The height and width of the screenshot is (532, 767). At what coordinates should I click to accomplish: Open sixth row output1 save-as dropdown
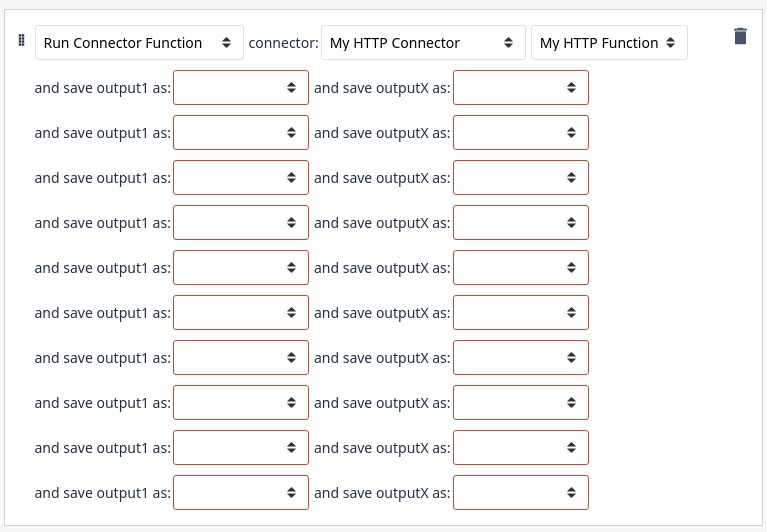241,312
